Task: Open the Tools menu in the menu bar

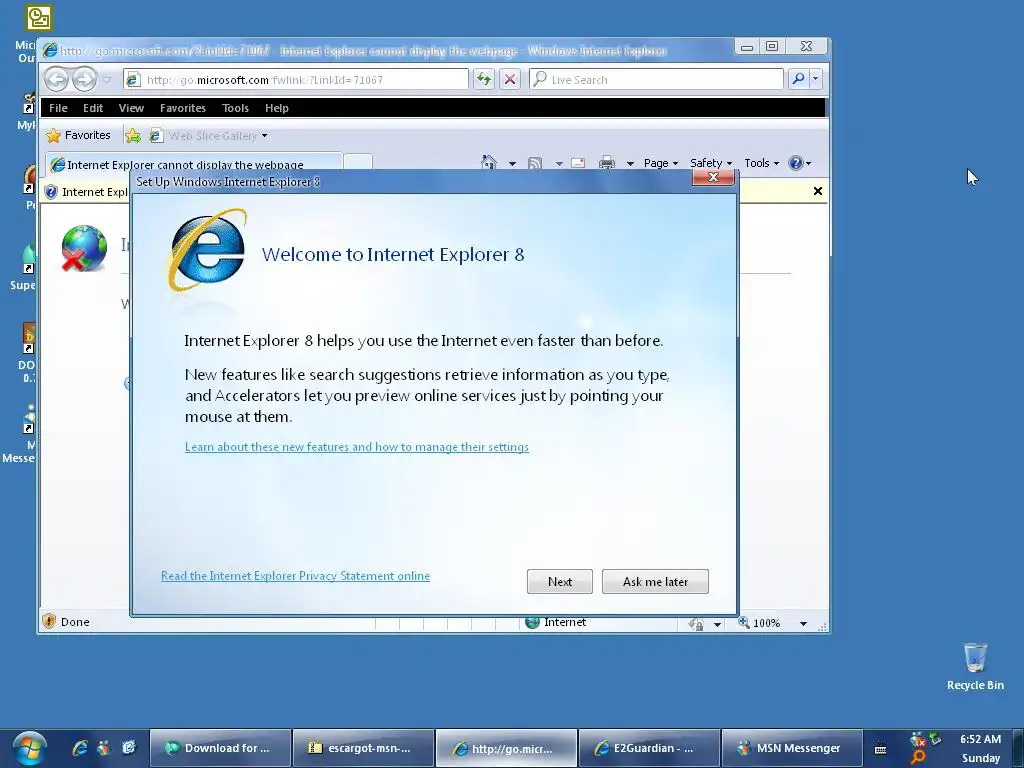Action: click(235, 108)
